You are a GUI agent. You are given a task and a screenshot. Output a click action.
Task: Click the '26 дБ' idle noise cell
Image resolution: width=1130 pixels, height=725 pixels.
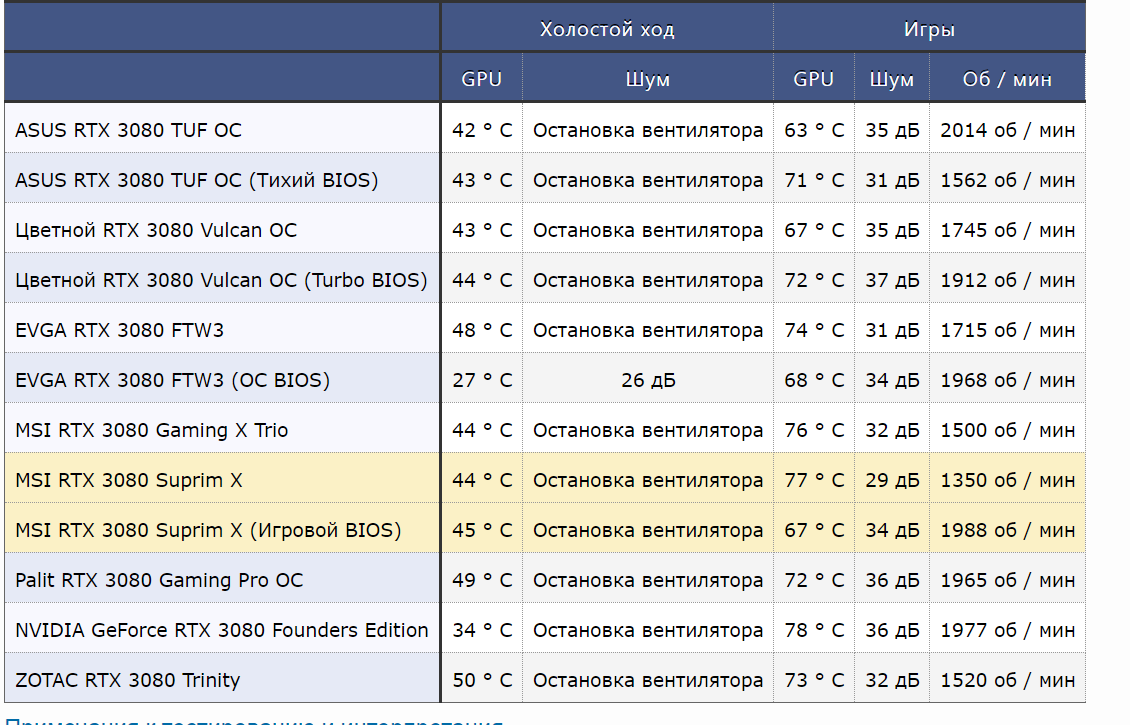click(x=647, y=380)
